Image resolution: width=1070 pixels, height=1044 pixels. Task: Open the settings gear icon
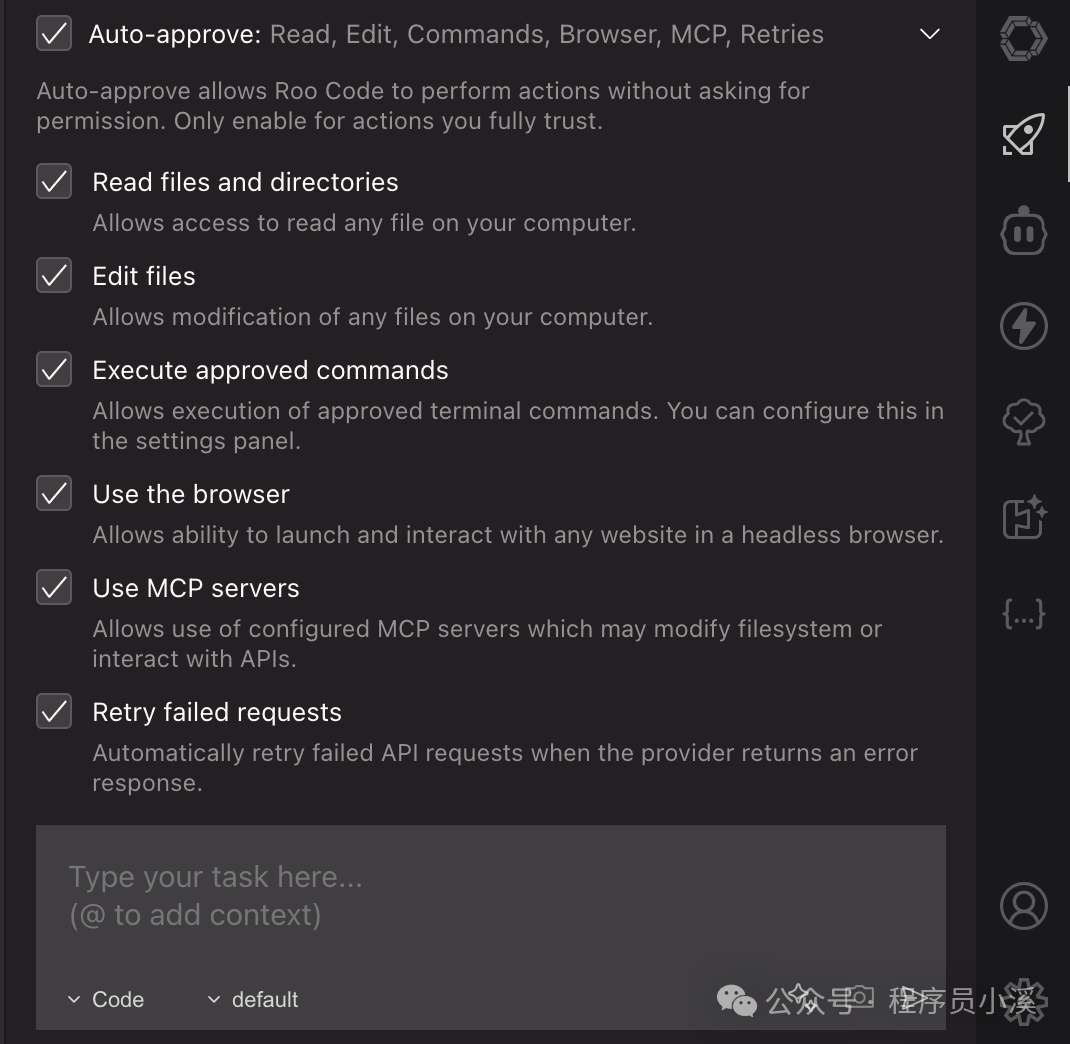(1023, 1000)
